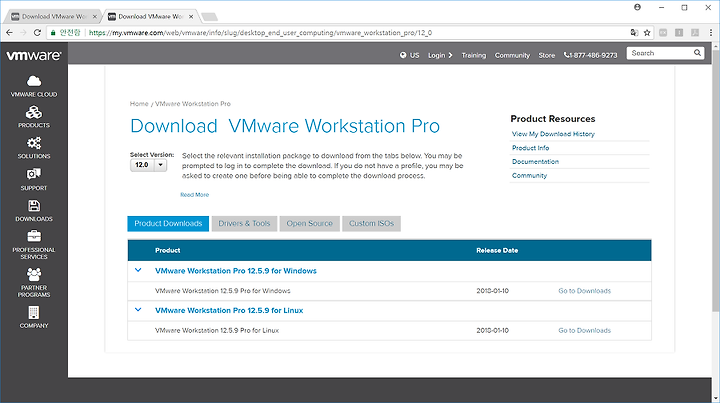Switch to Drivers & Tools tab
The width and height of the screenshot is (720, 403).
[x=244, y=224]
